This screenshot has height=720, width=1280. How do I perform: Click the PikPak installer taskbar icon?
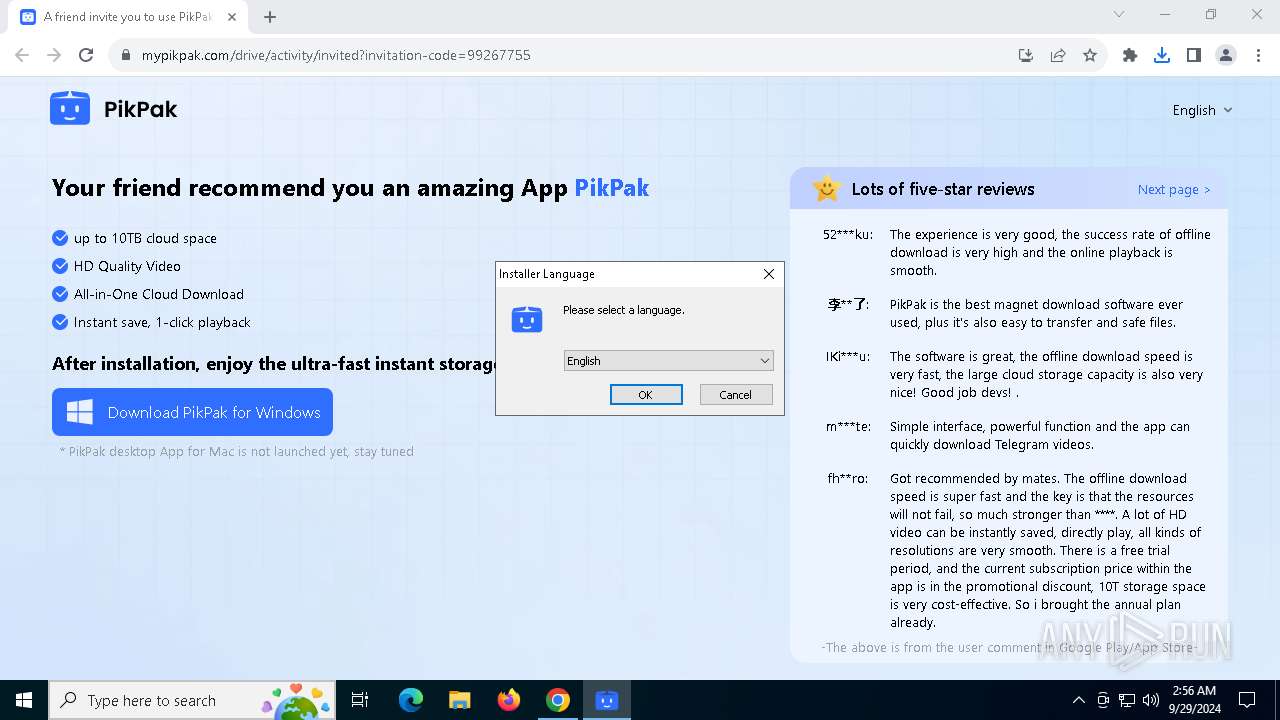pyautogui.click(x=607, y=700)
